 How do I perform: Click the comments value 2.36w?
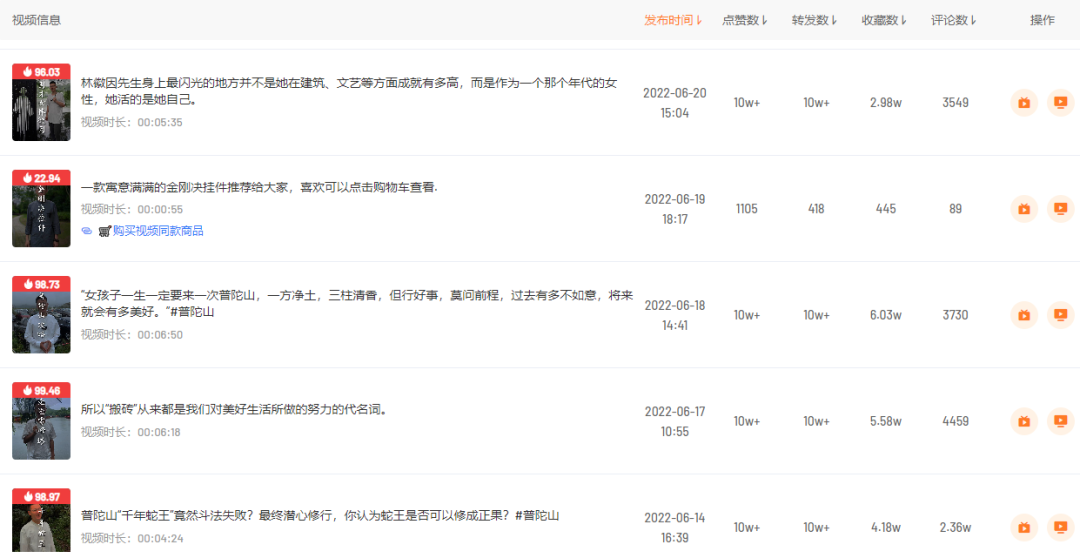point(955,527)
